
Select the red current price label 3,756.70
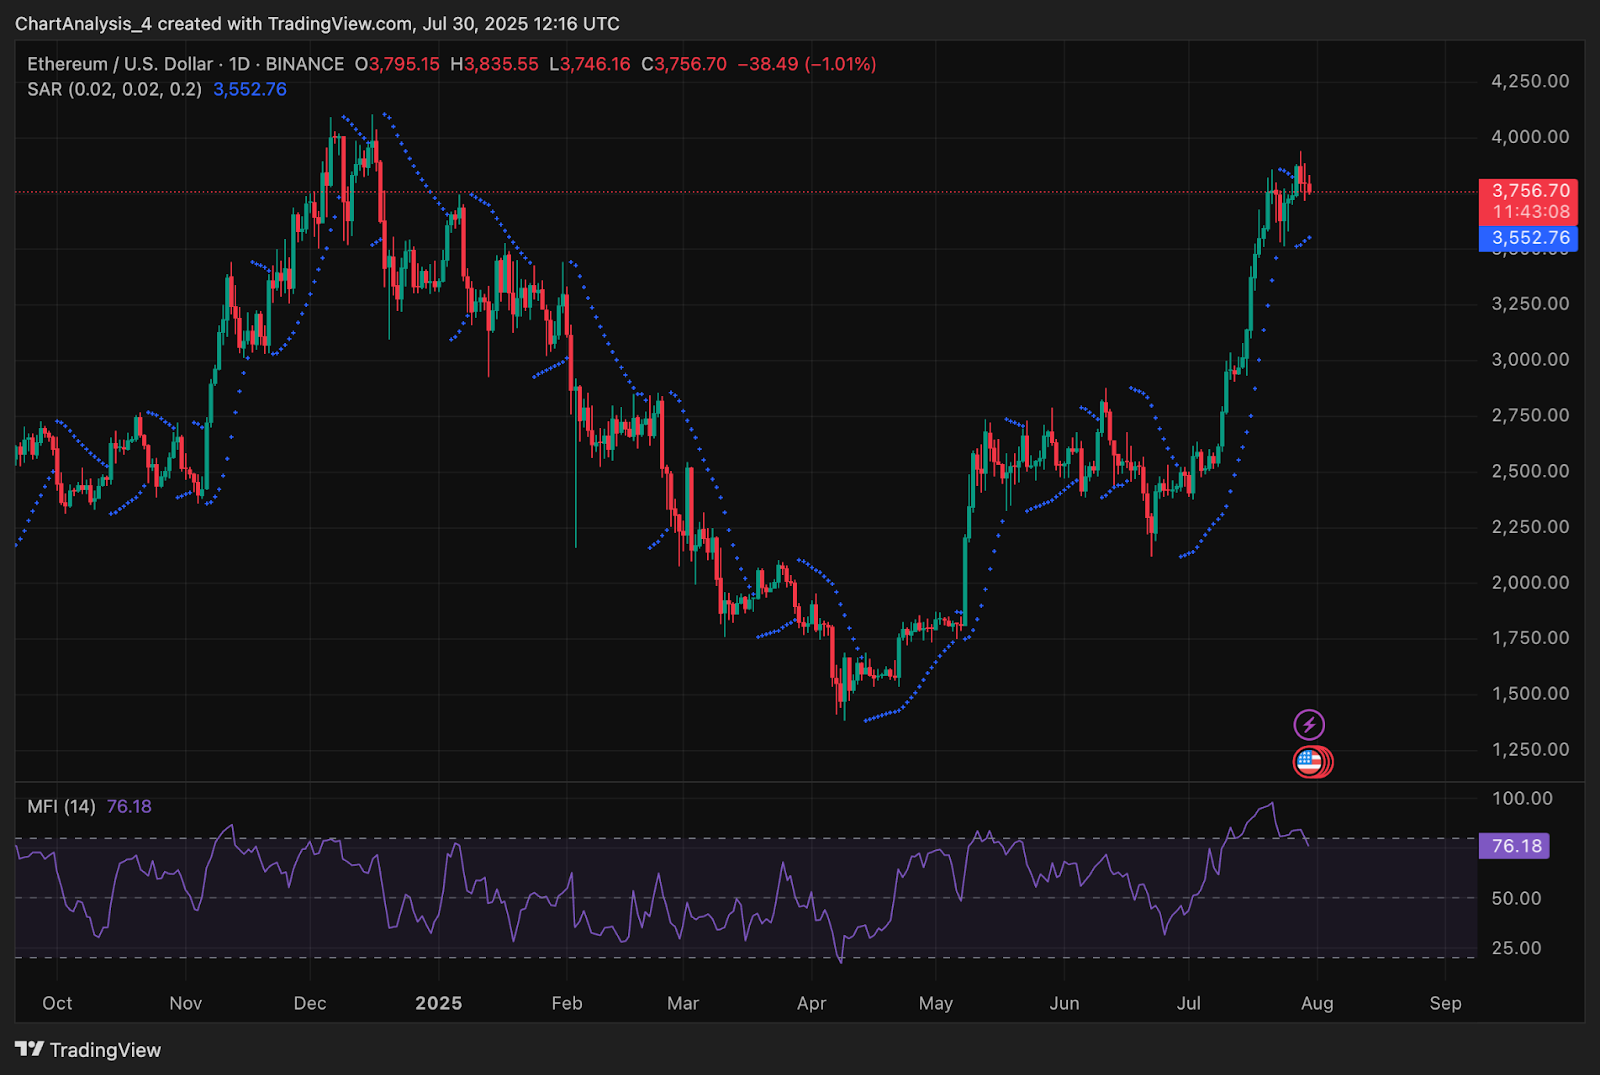1529,191
